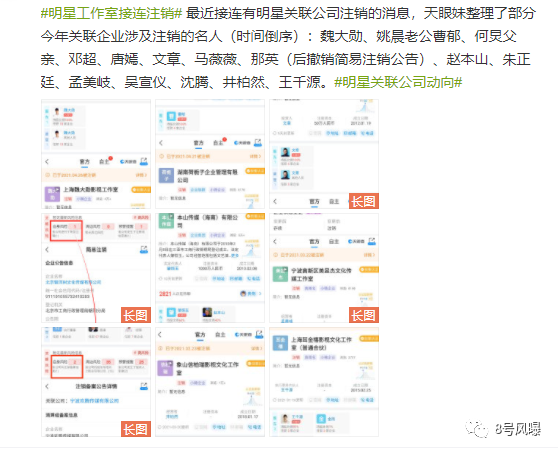Image resolution: width=558 pixels, height=454 pixels.
Task: Open top-row long image with 文章 profile cards
Action: pos(324,154)
